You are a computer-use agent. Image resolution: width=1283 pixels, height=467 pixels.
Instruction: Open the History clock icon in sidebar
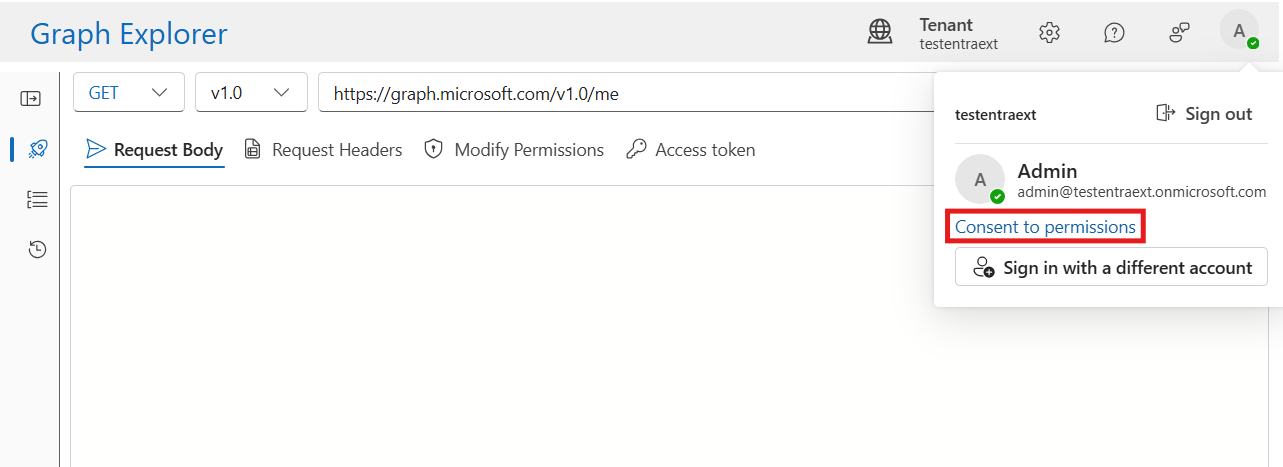tap(37, 249)
